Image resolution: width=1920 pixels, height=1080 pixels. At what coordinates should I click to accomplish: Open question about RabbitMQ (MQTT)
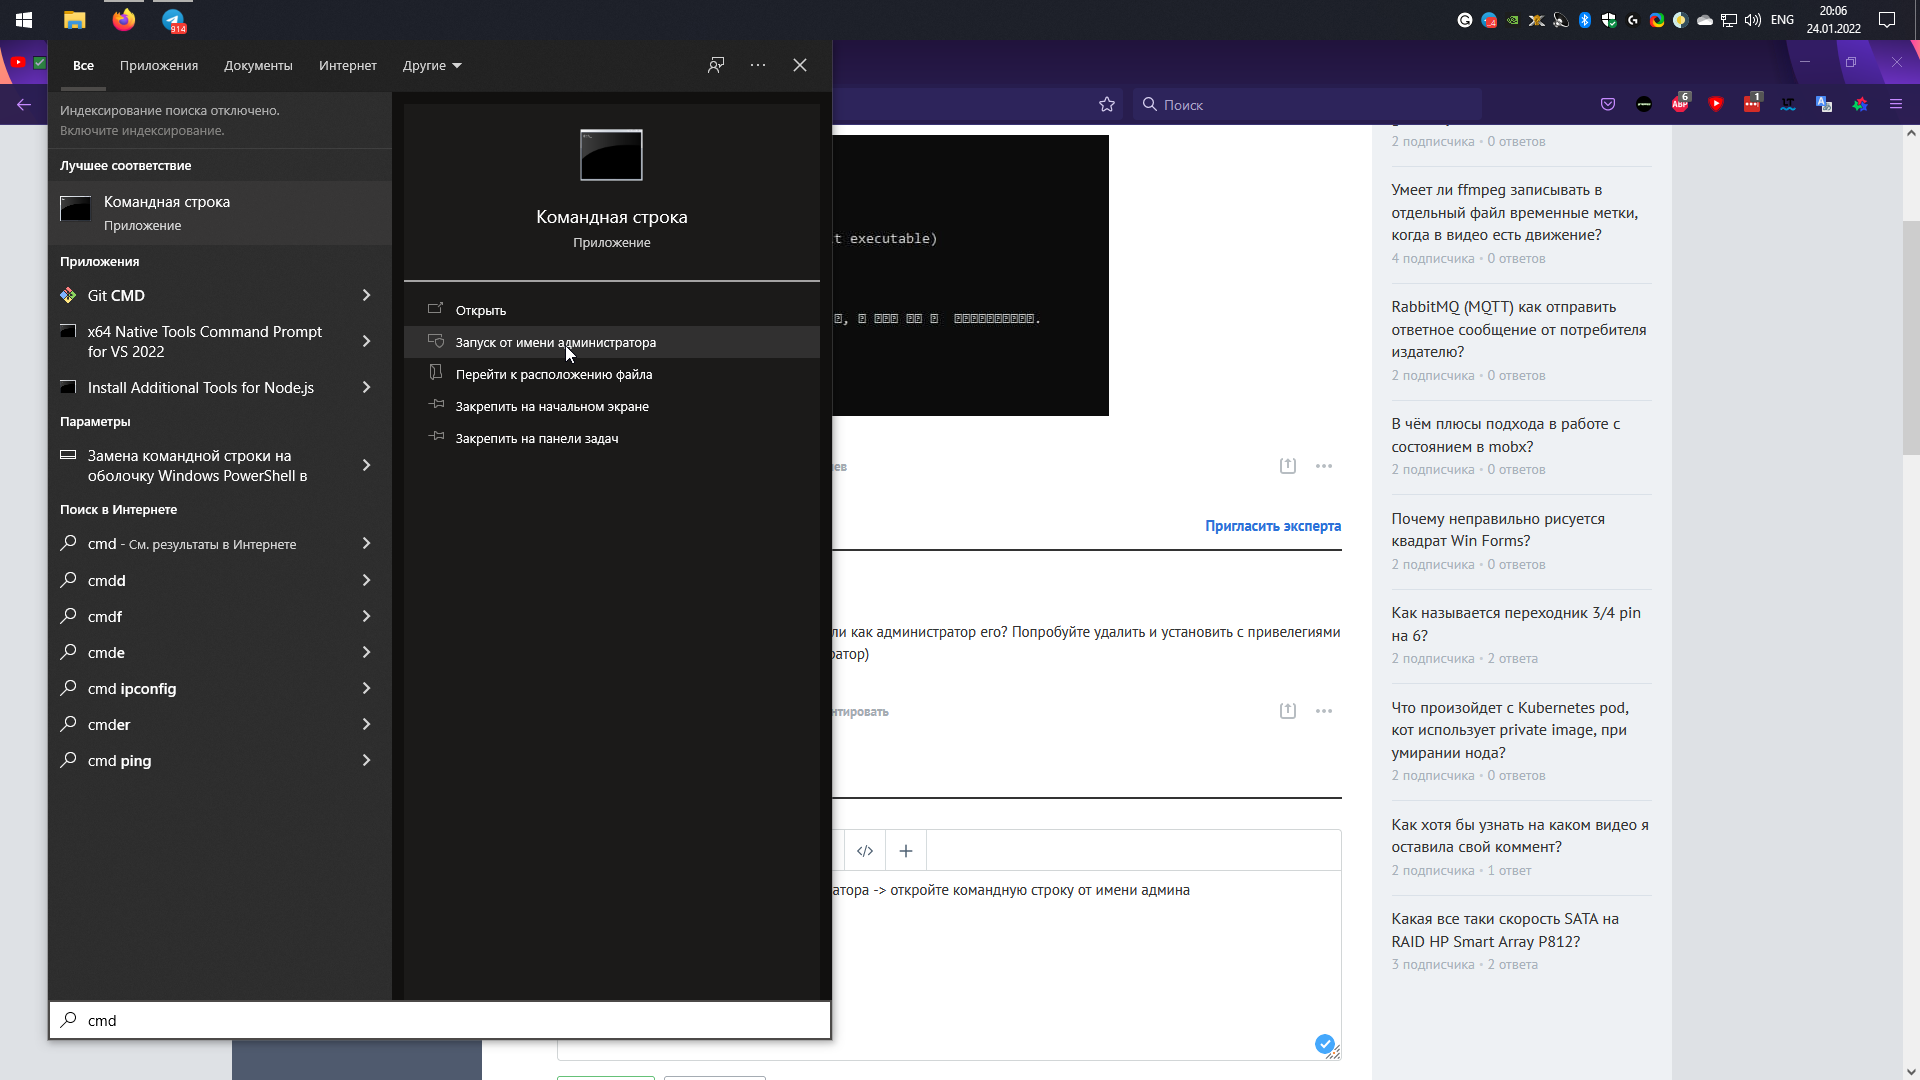coord(1519,329)
